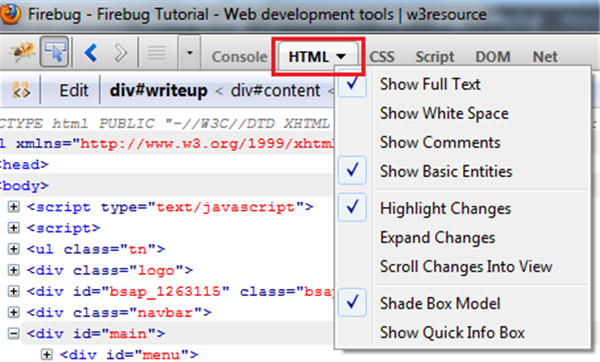The height and width of the screenshot is (362, 600).
Task: Go back with the blue left arrow
Action: [x=91, y=52]
